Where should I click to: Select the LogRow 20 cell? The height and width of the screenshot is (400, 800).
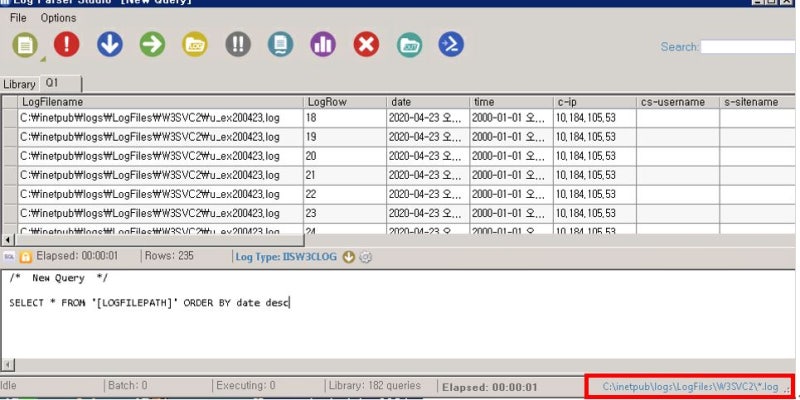pyautogui.click(x=345, y=156)
